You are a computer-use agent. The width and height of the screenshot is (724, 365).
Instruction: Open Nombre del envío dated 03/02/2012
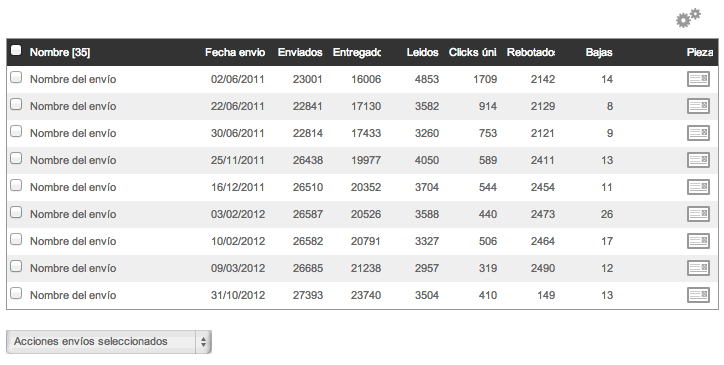tap(73, 214)
